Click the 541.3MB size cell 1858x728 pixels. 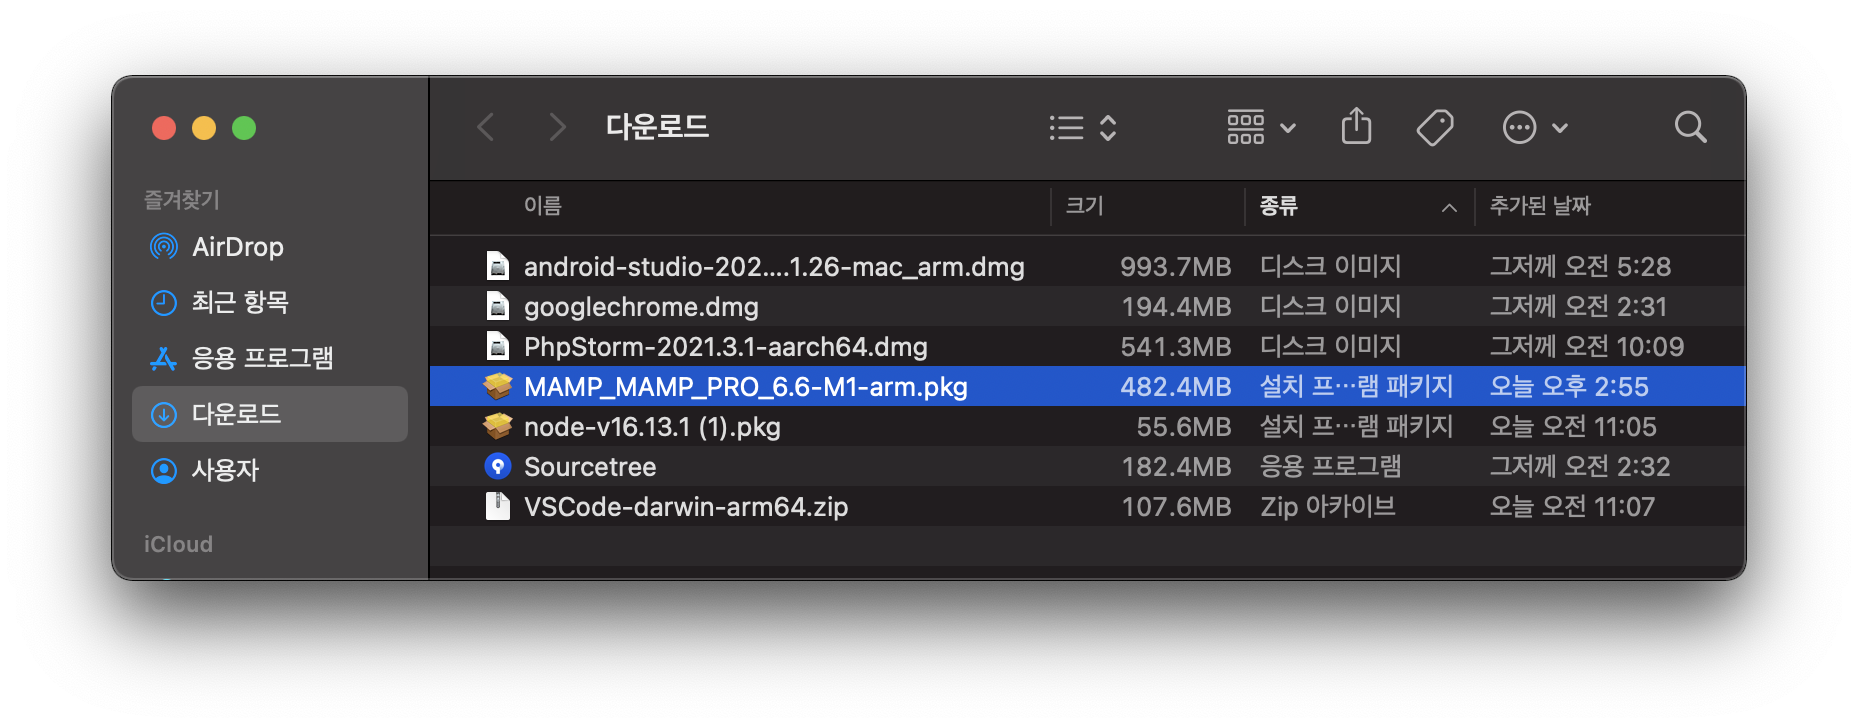point(1175,346)
